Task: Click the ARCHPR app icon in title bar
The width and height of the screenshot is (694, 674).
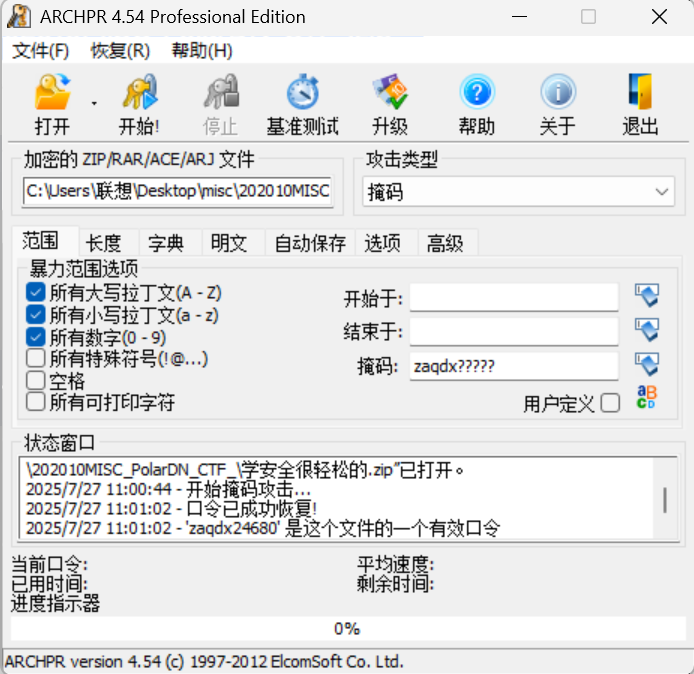Action: 19,17
